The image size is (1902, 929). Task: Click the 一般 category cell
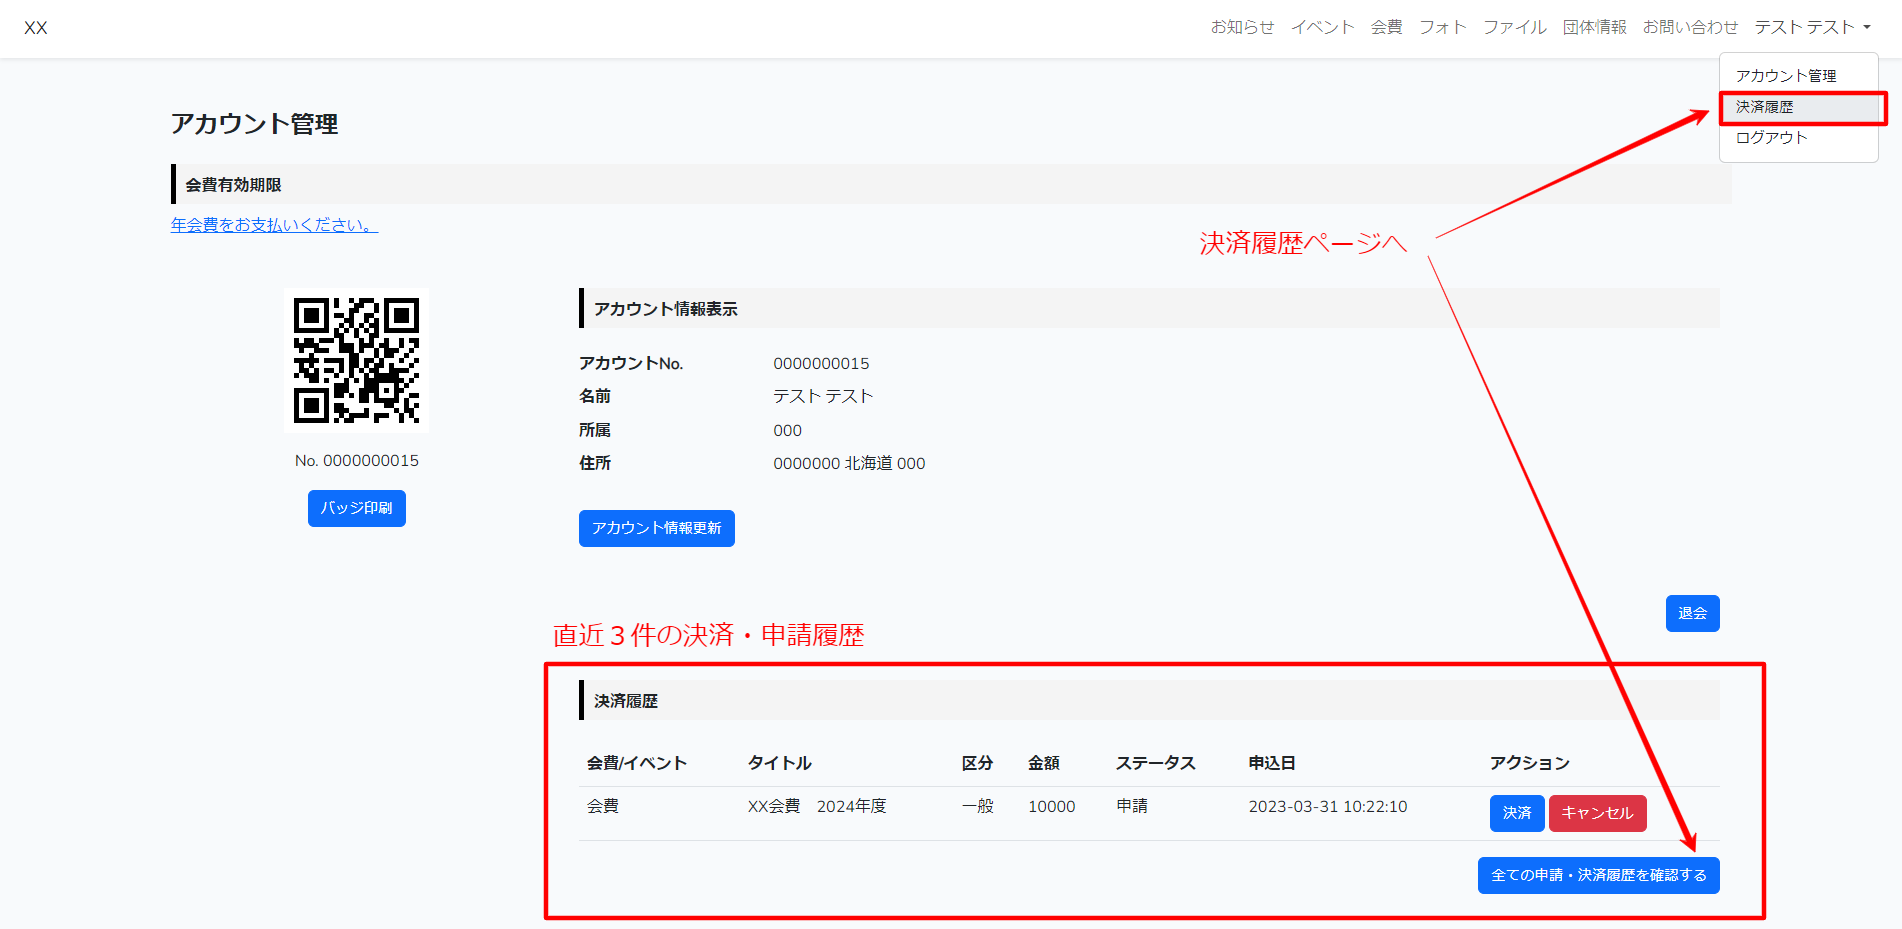click(x=977, y=806)
